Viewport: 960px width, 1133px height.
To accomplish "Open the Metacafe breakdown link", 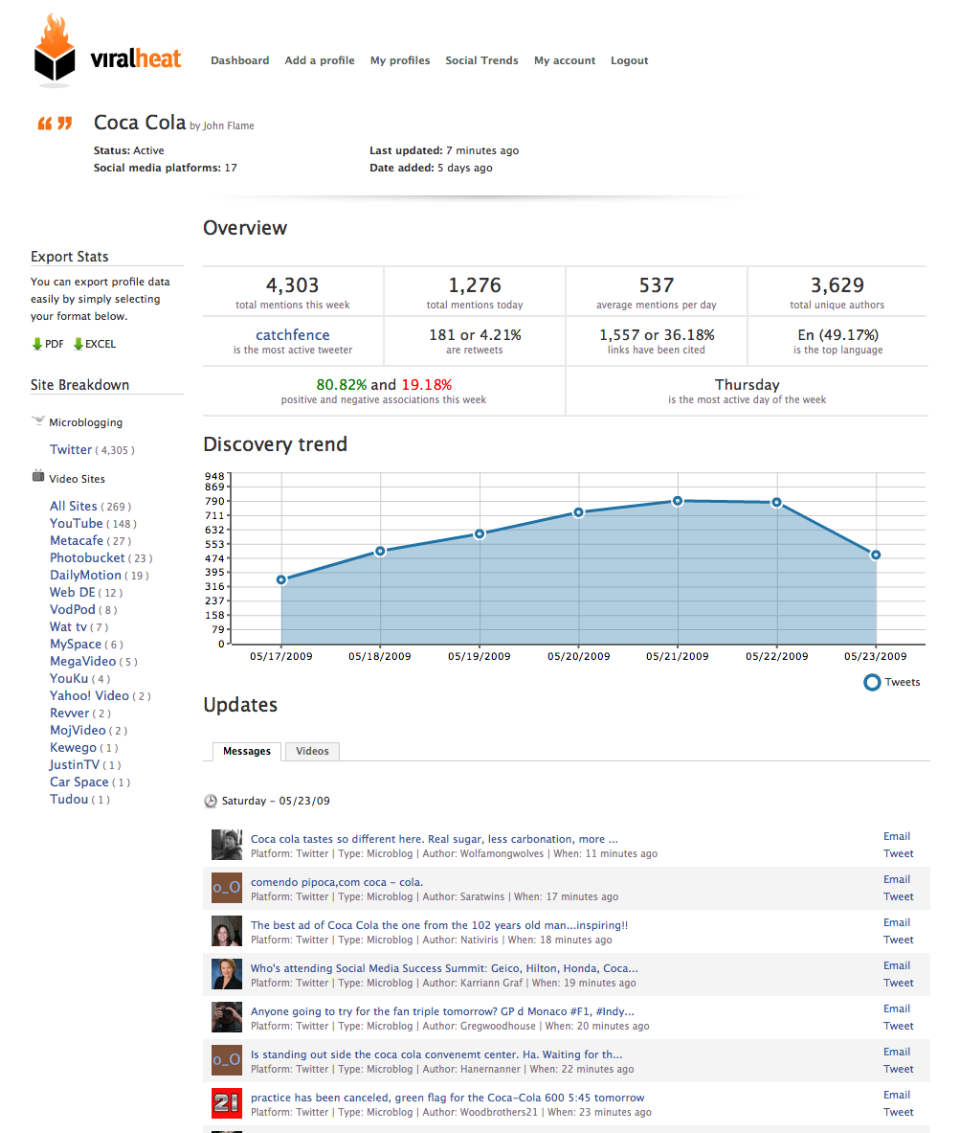I will [77, 540].
